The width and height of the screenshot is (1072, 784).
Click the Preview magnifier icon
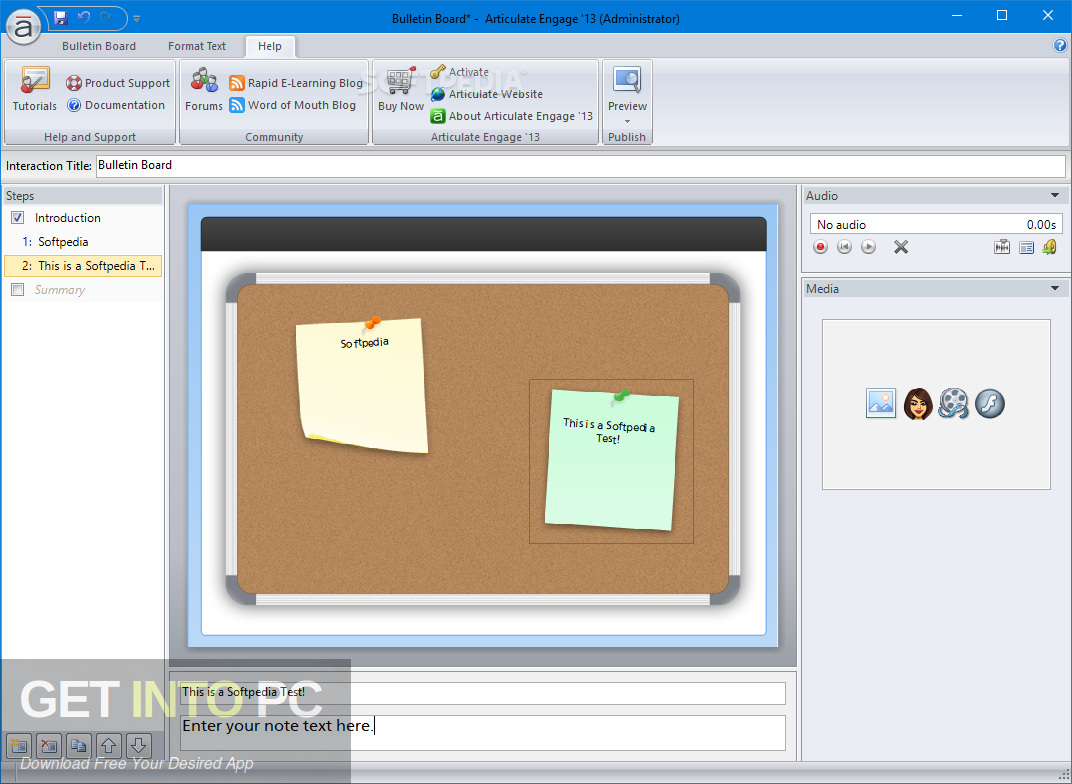click(627, 80)
